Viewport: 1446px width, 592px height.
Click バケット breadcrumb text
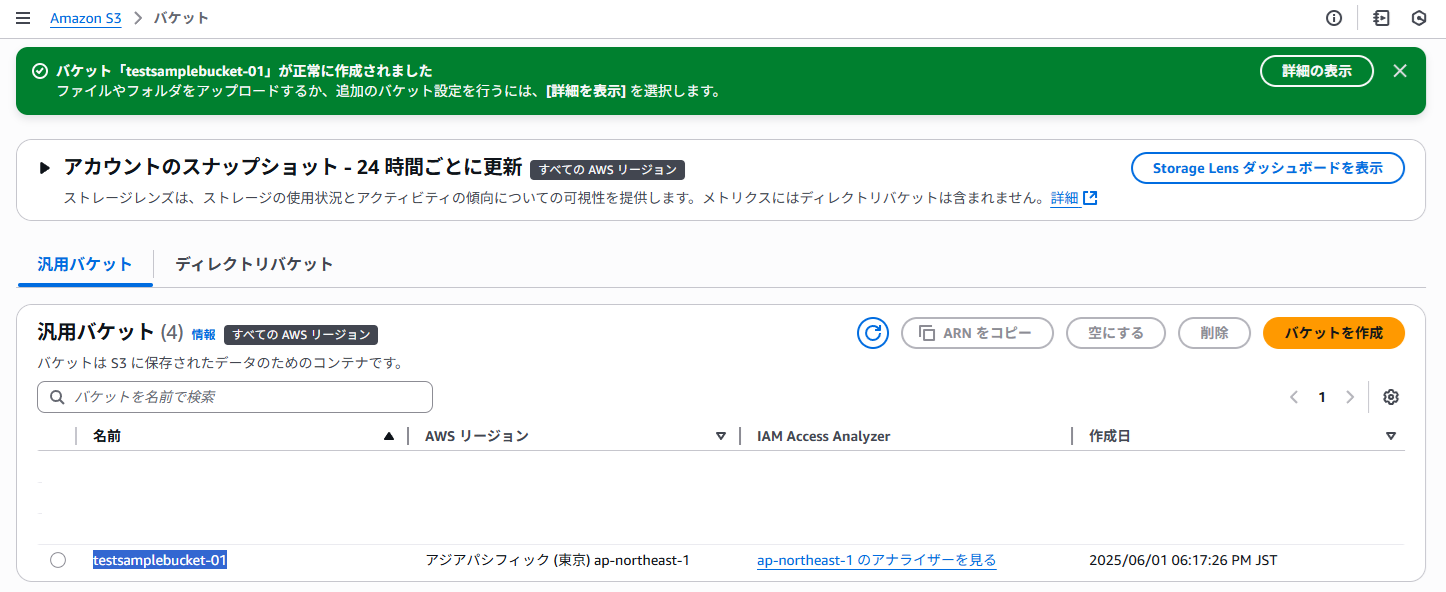tap(181, 18)
